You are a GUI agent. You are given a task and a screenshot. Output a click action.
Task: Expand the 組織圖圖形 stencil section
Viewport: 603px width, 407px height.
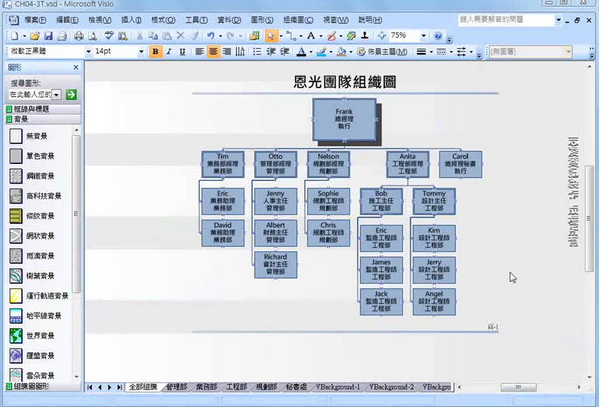35,386
